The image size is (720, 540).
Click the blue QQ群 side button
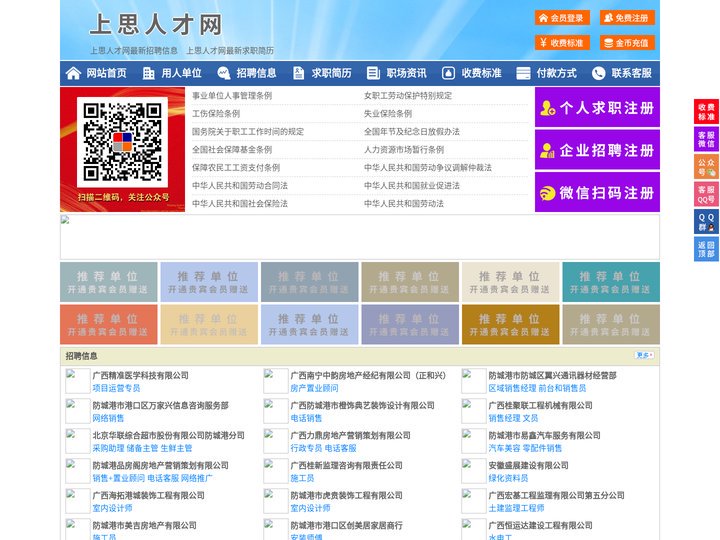coord(706,222)
